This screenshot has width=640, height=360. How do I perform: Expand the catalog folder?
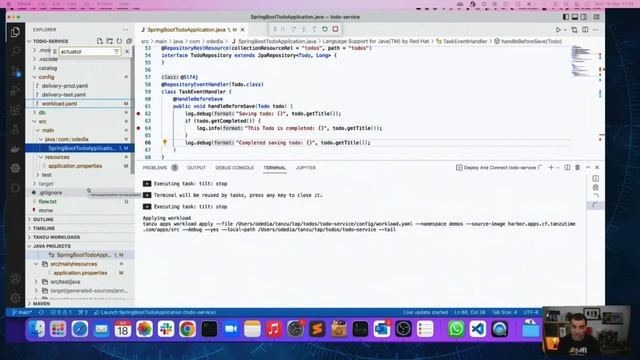[x=80, y=68]
